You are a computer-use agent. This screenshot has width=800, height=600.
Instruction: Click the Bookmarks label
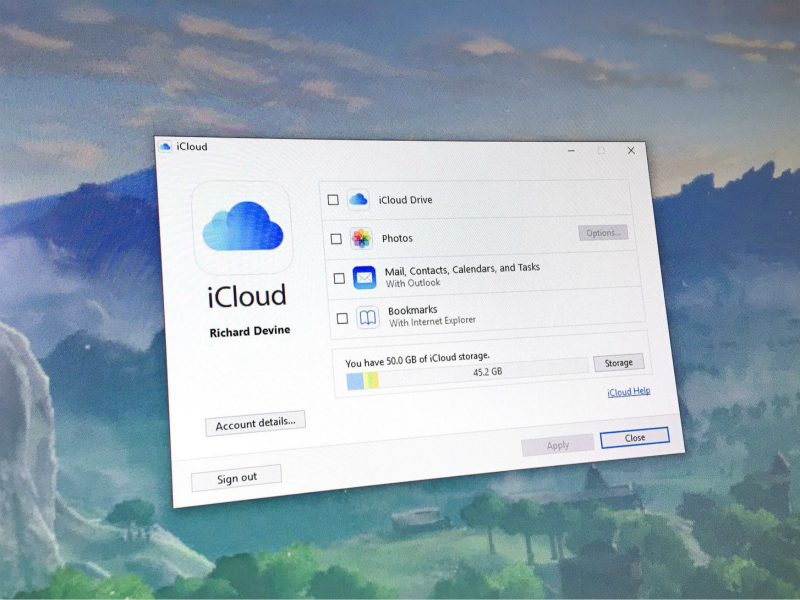413,310
